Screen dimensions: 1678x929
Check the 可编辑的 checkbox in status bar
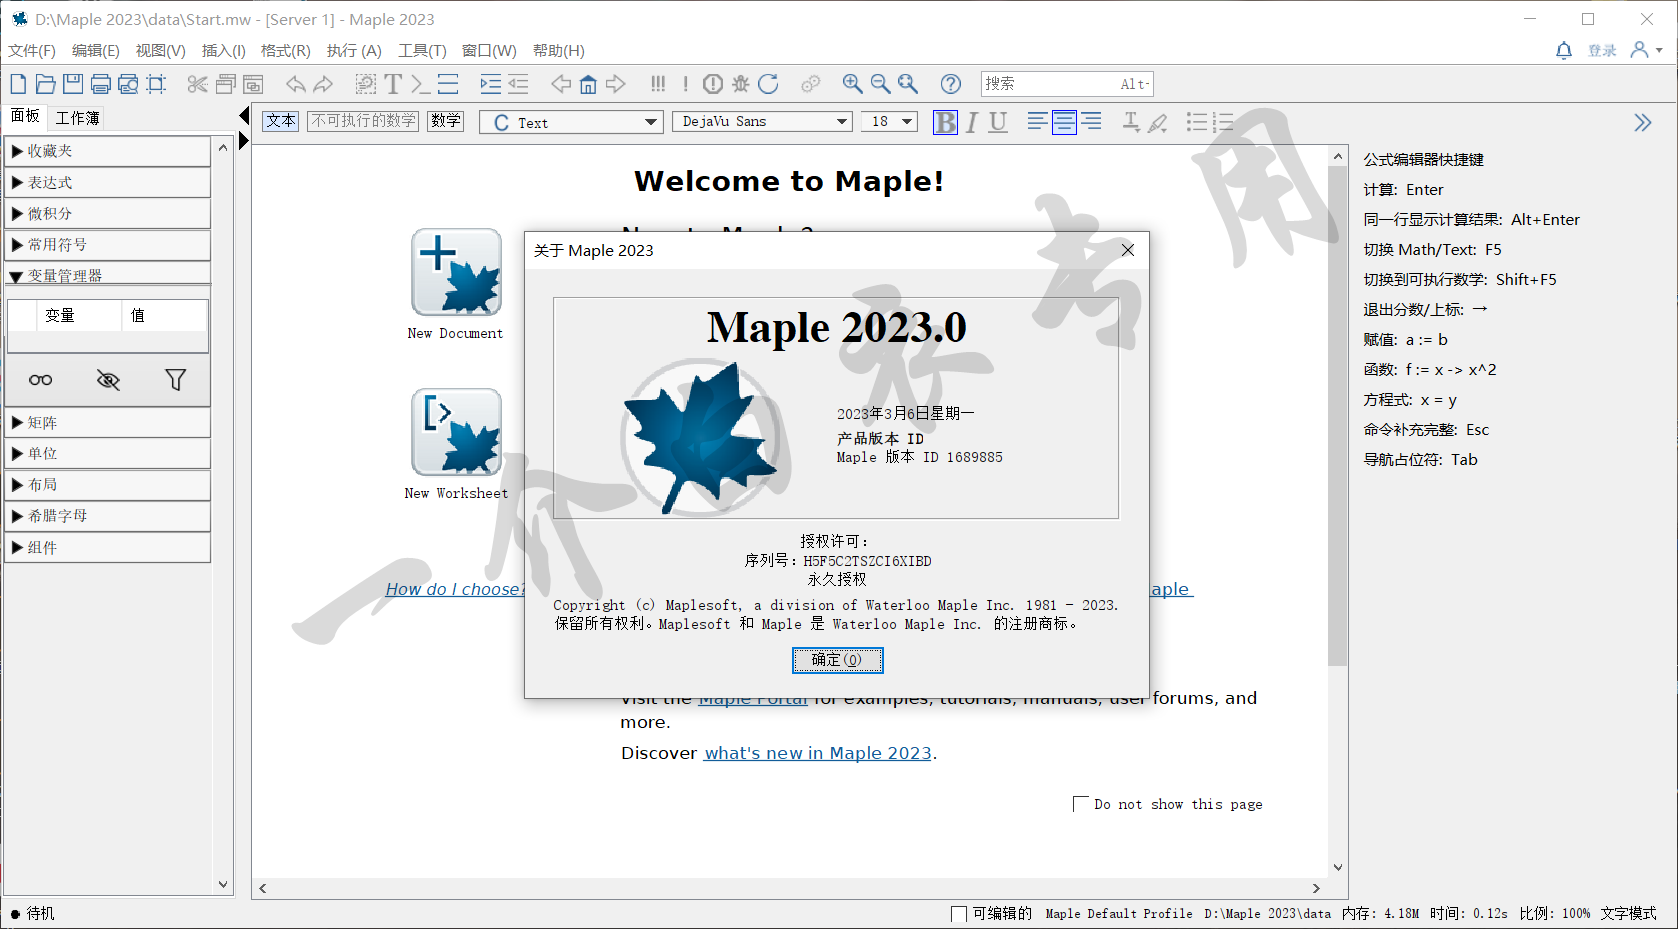pyautogui.click(x=959, y=914)
